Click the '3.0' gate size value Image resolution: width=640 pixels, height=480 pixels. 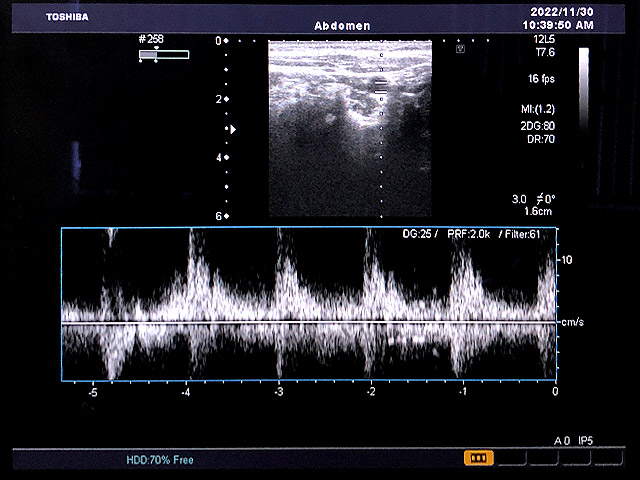coord(519,199)
